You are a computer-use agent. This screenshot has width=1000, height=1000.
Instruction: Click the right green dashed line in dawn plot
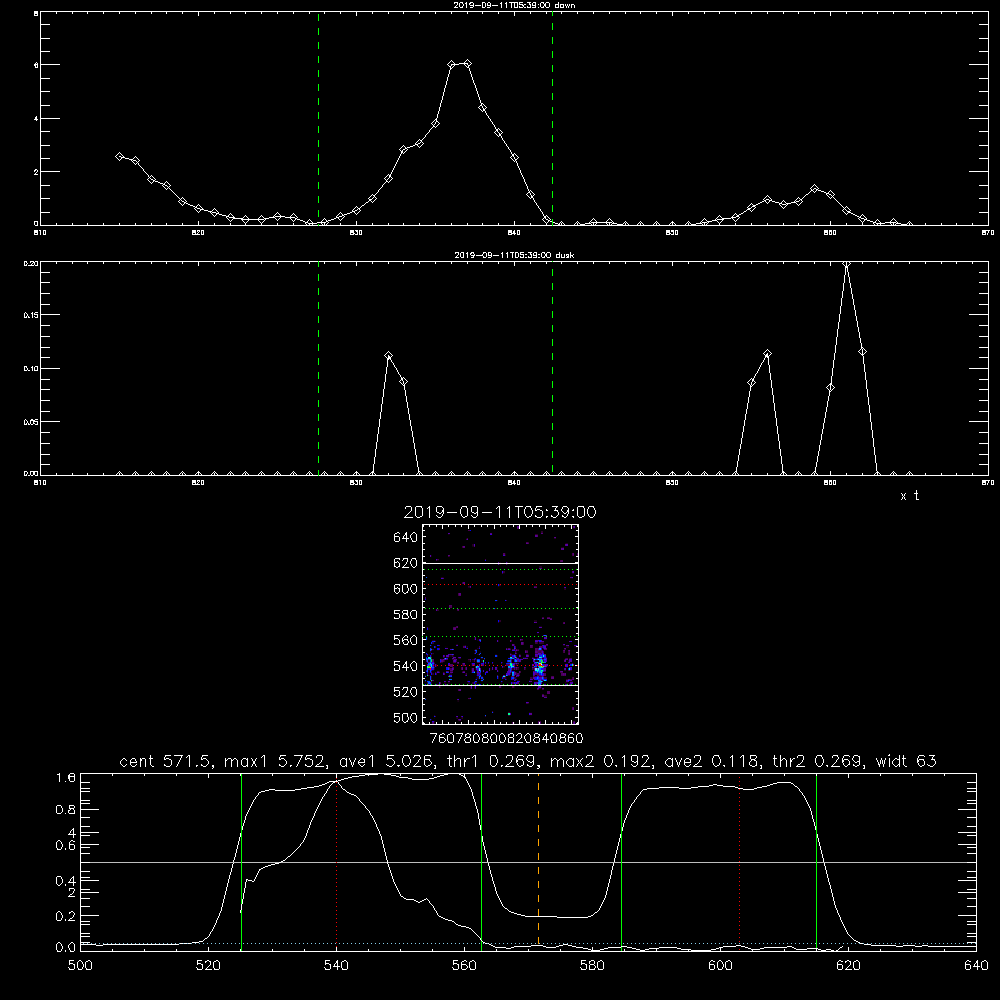click(552, 118)
